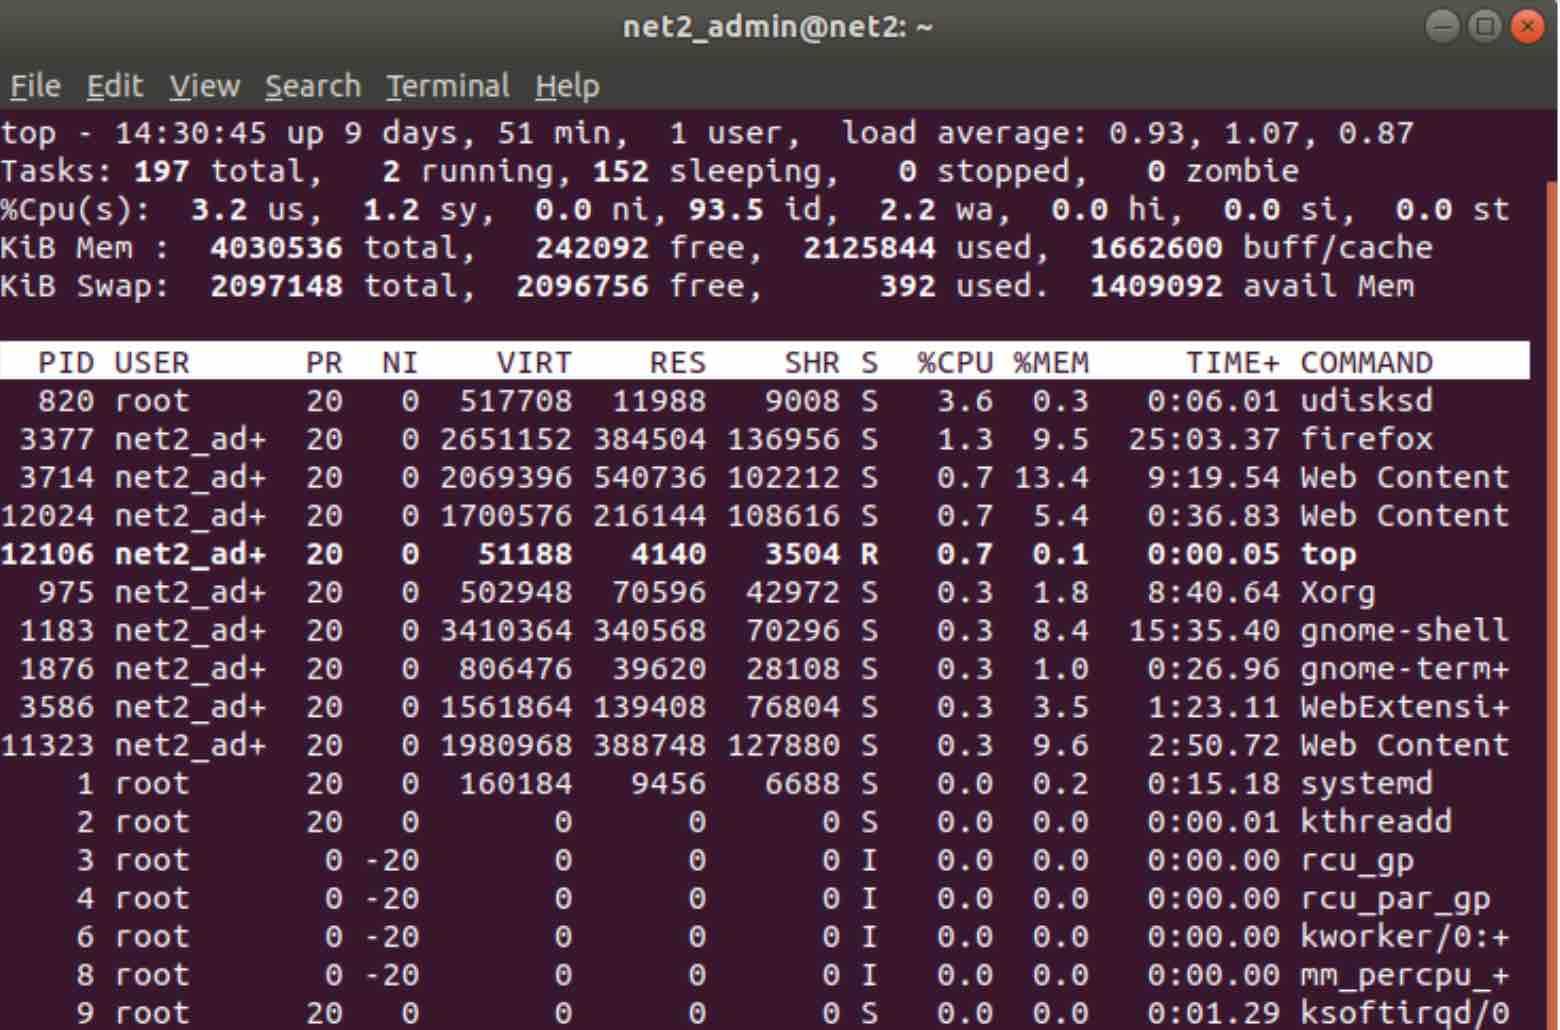Click the 93.5 id CPU value
This screenshot has width=1560, height=1030.
point(725,209)
